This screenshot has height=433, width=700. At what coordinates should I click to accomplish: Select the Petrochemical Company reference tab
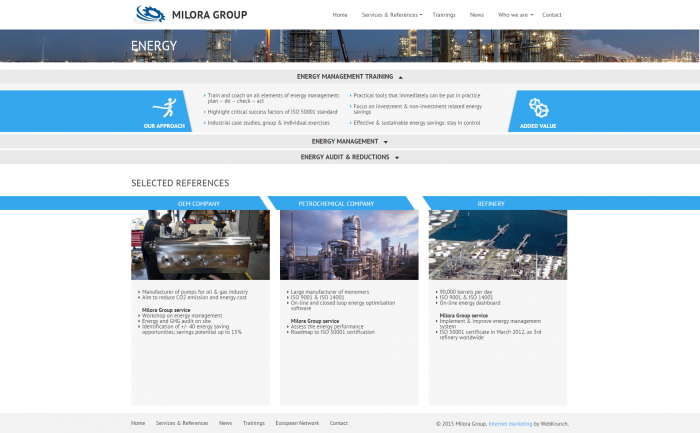[336, 204]
